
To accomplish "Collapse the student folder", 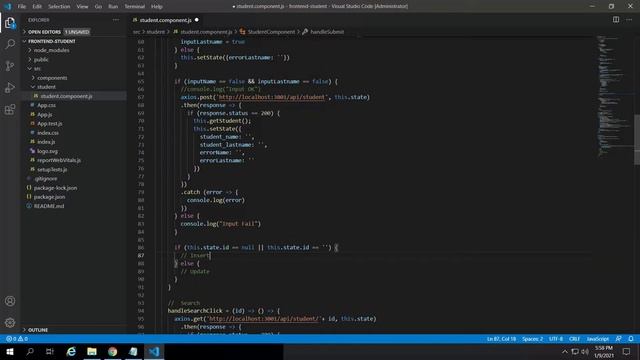I will coord(46,87).
